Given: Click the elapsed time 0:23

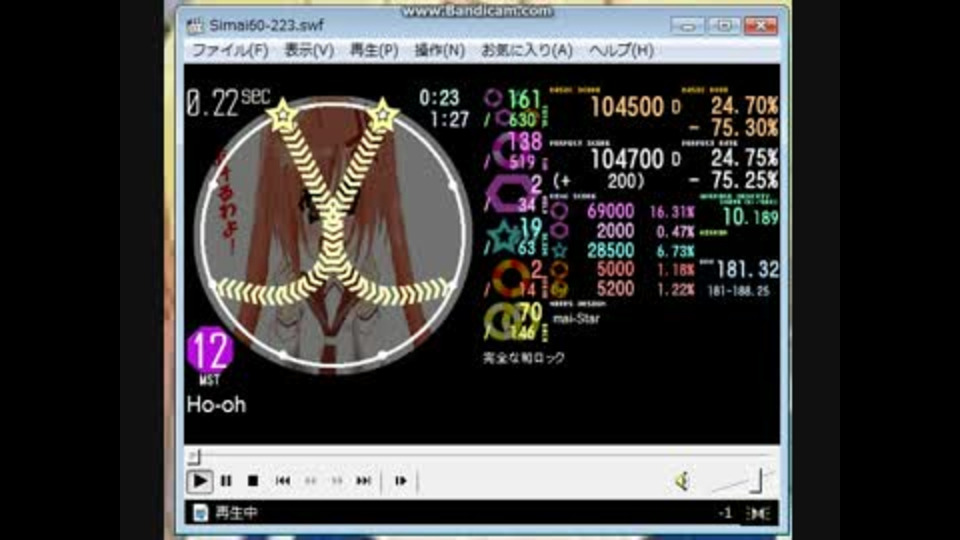Looking at the screenshot, I should [x=439, y=97].
